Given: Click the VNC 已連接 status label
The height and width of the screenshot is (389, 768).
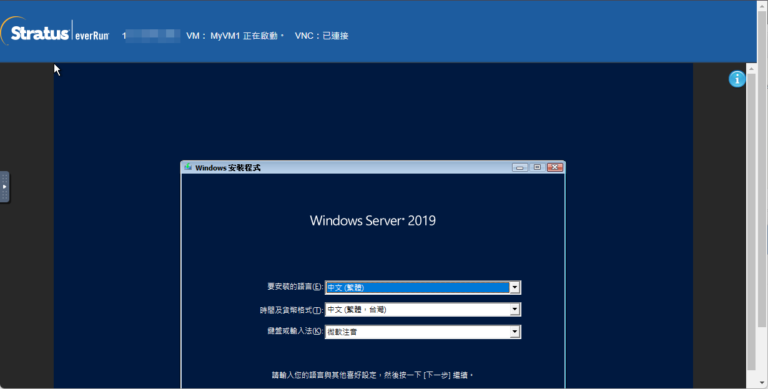Looking at the screenshot, I should 321,36.
